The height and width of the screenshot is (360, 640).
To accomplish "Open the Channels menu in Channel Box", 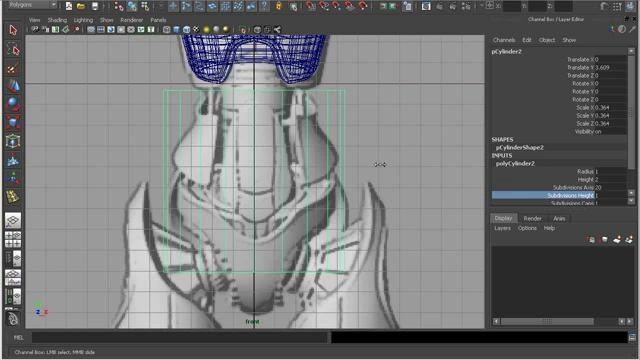I will (x=504, y=40).
